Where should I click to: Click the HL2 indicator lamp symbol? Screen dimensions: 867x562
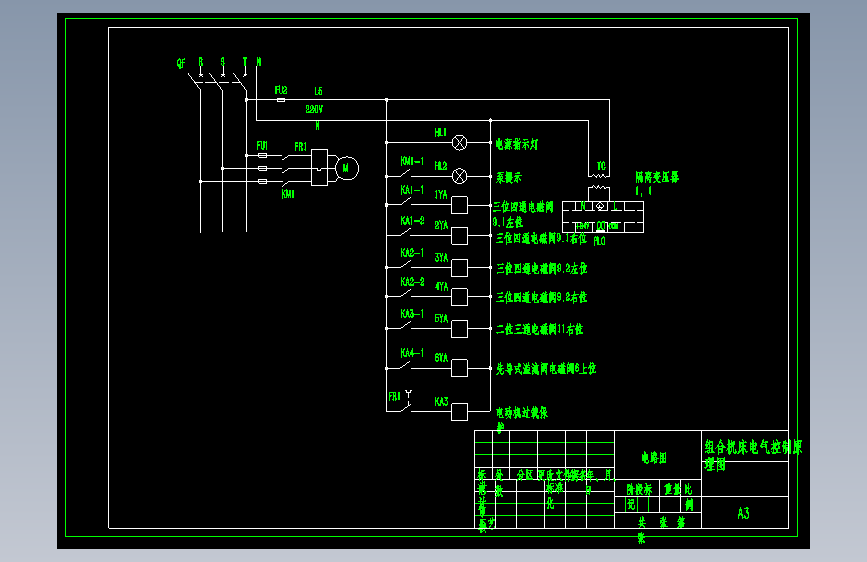coord(459,176)
